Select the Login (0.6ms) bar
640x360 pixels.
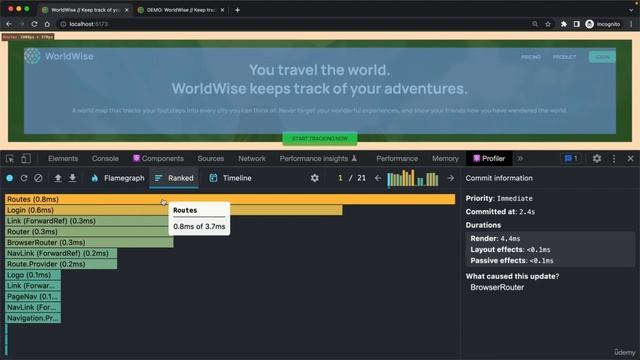point(174,210)
